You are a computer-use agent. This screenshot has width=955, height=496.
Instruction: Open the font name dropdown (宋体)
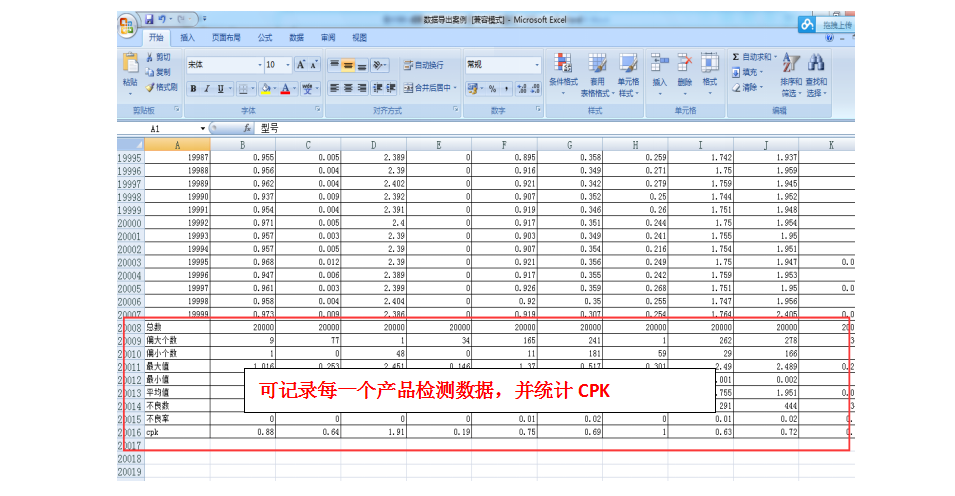click(x=260, y=64)
